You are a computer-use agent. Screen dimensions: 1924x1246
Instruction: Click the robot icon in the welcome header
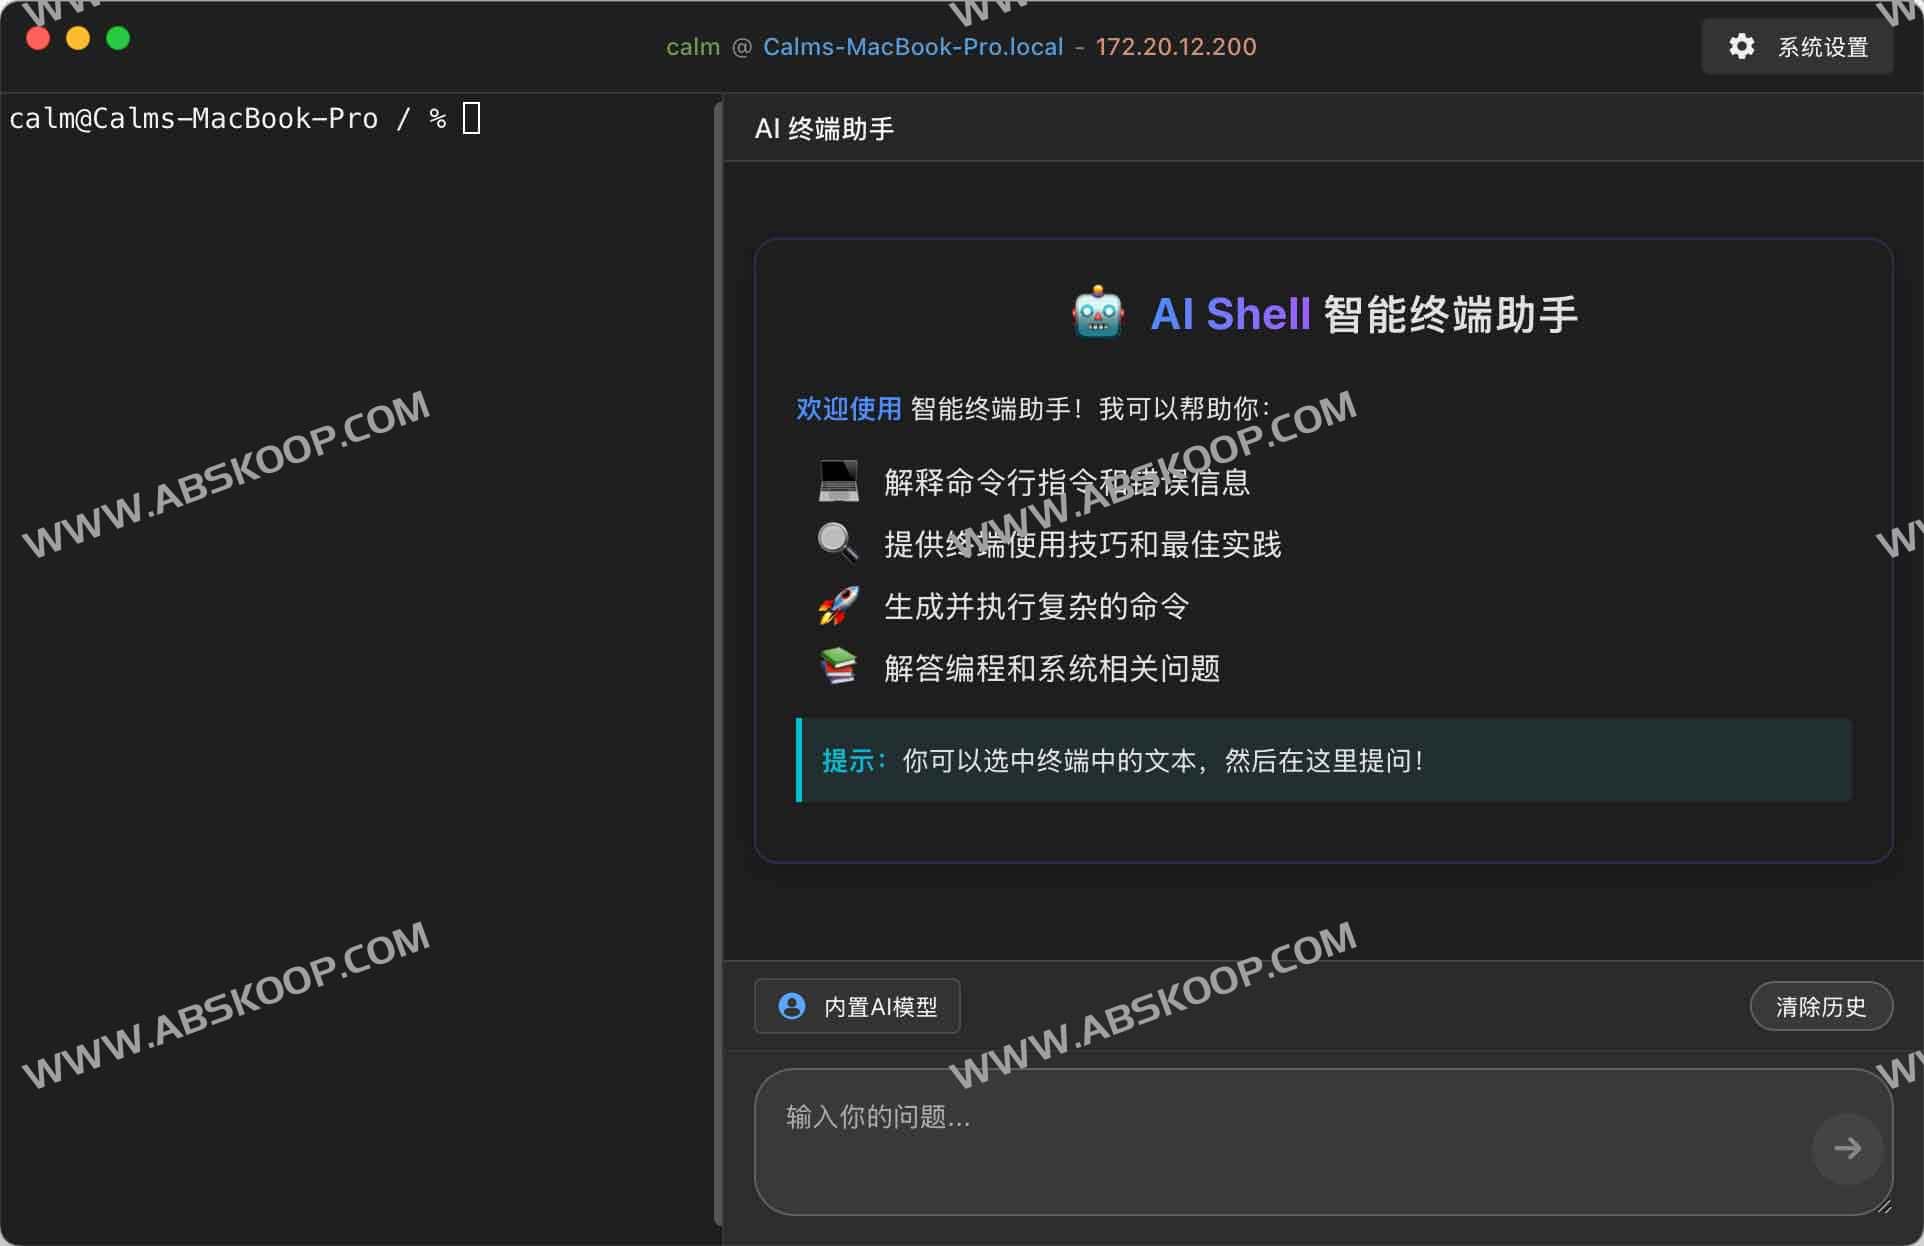(x=1097, y=311)
